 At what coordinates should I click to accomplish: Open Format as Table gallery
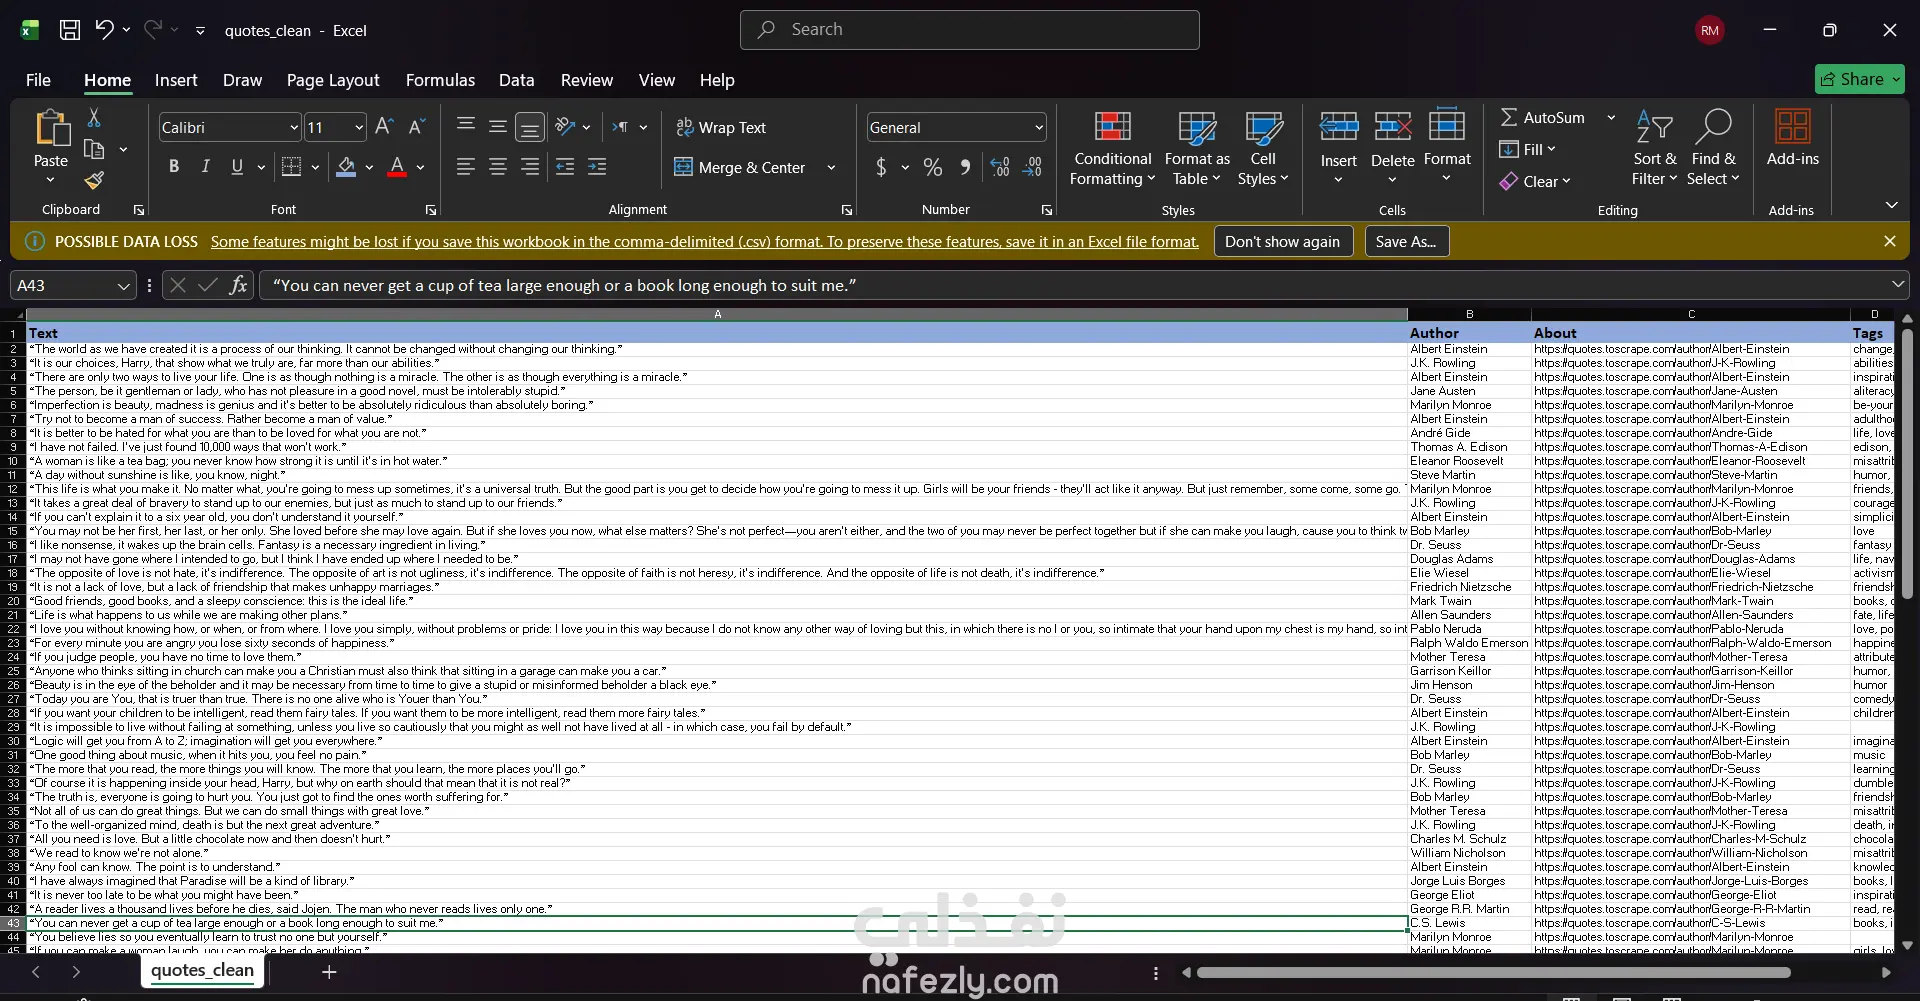pos(1197,148)
